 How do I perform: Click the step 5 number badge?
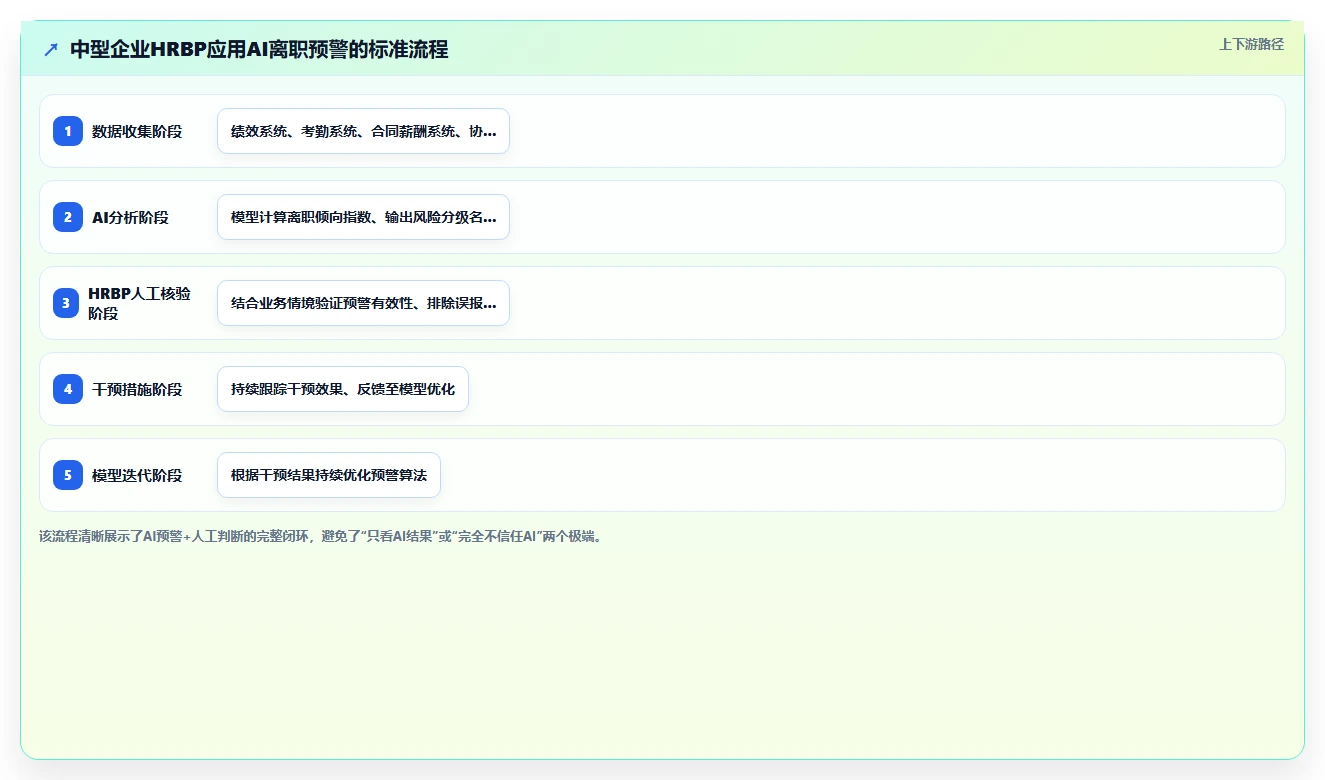point(68,475)
